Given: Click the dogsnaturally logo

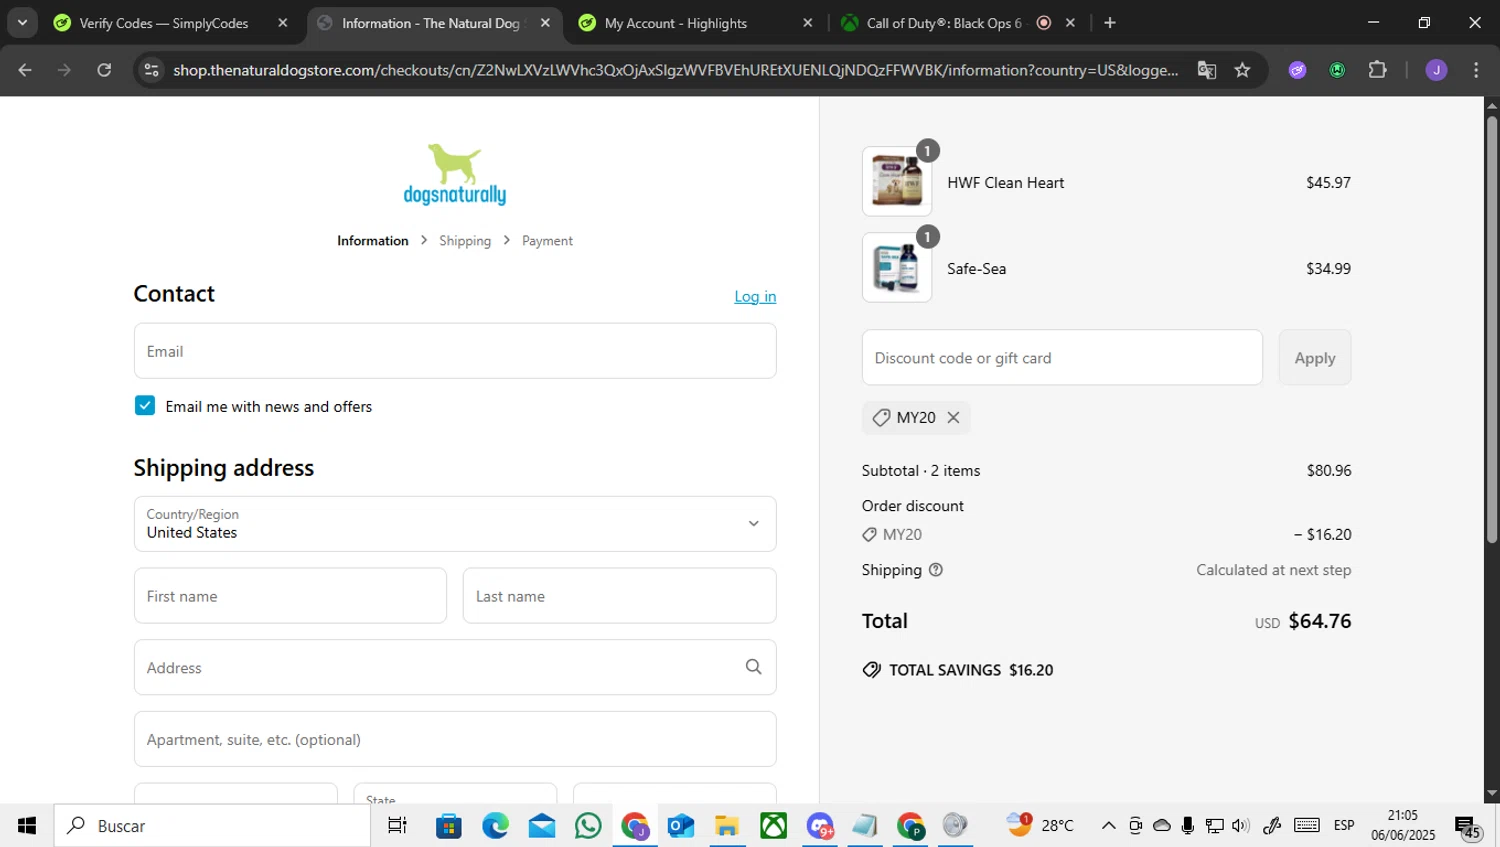Looking at the screenshot, I should tap(455, 175).
